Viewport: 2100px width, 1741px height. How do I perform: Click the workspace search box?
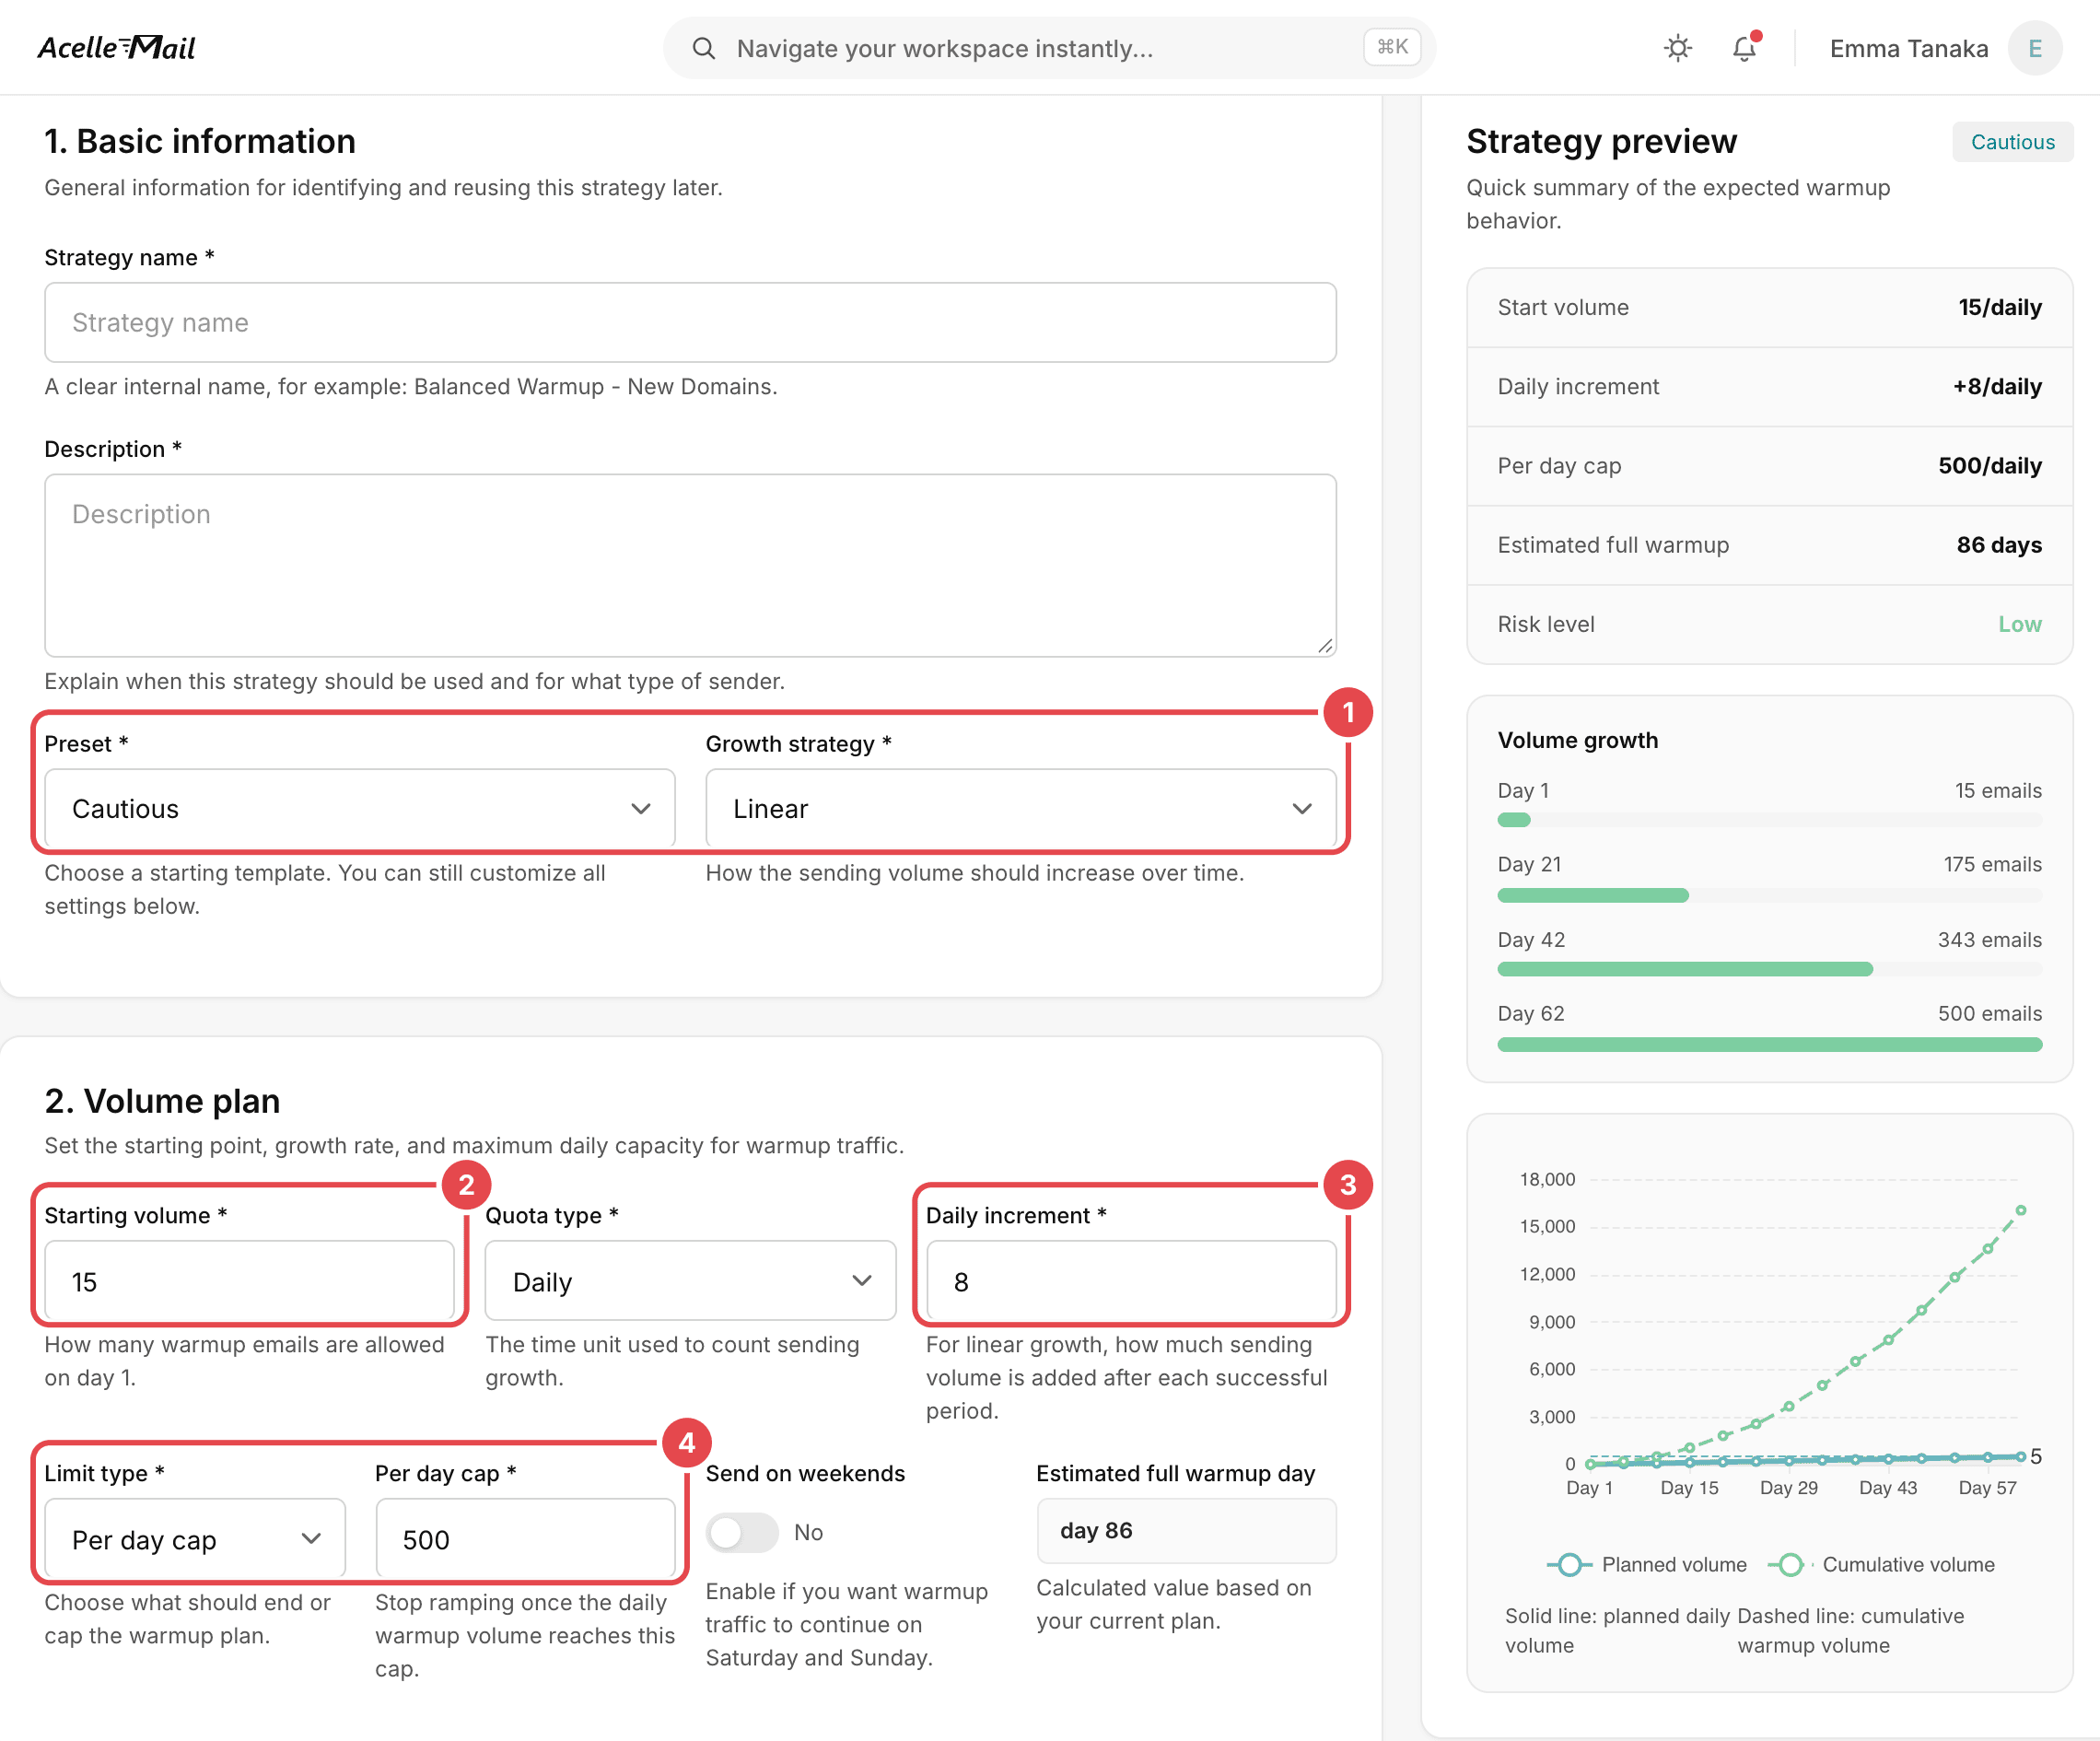pyautogui.click(x=1049, y=48)
